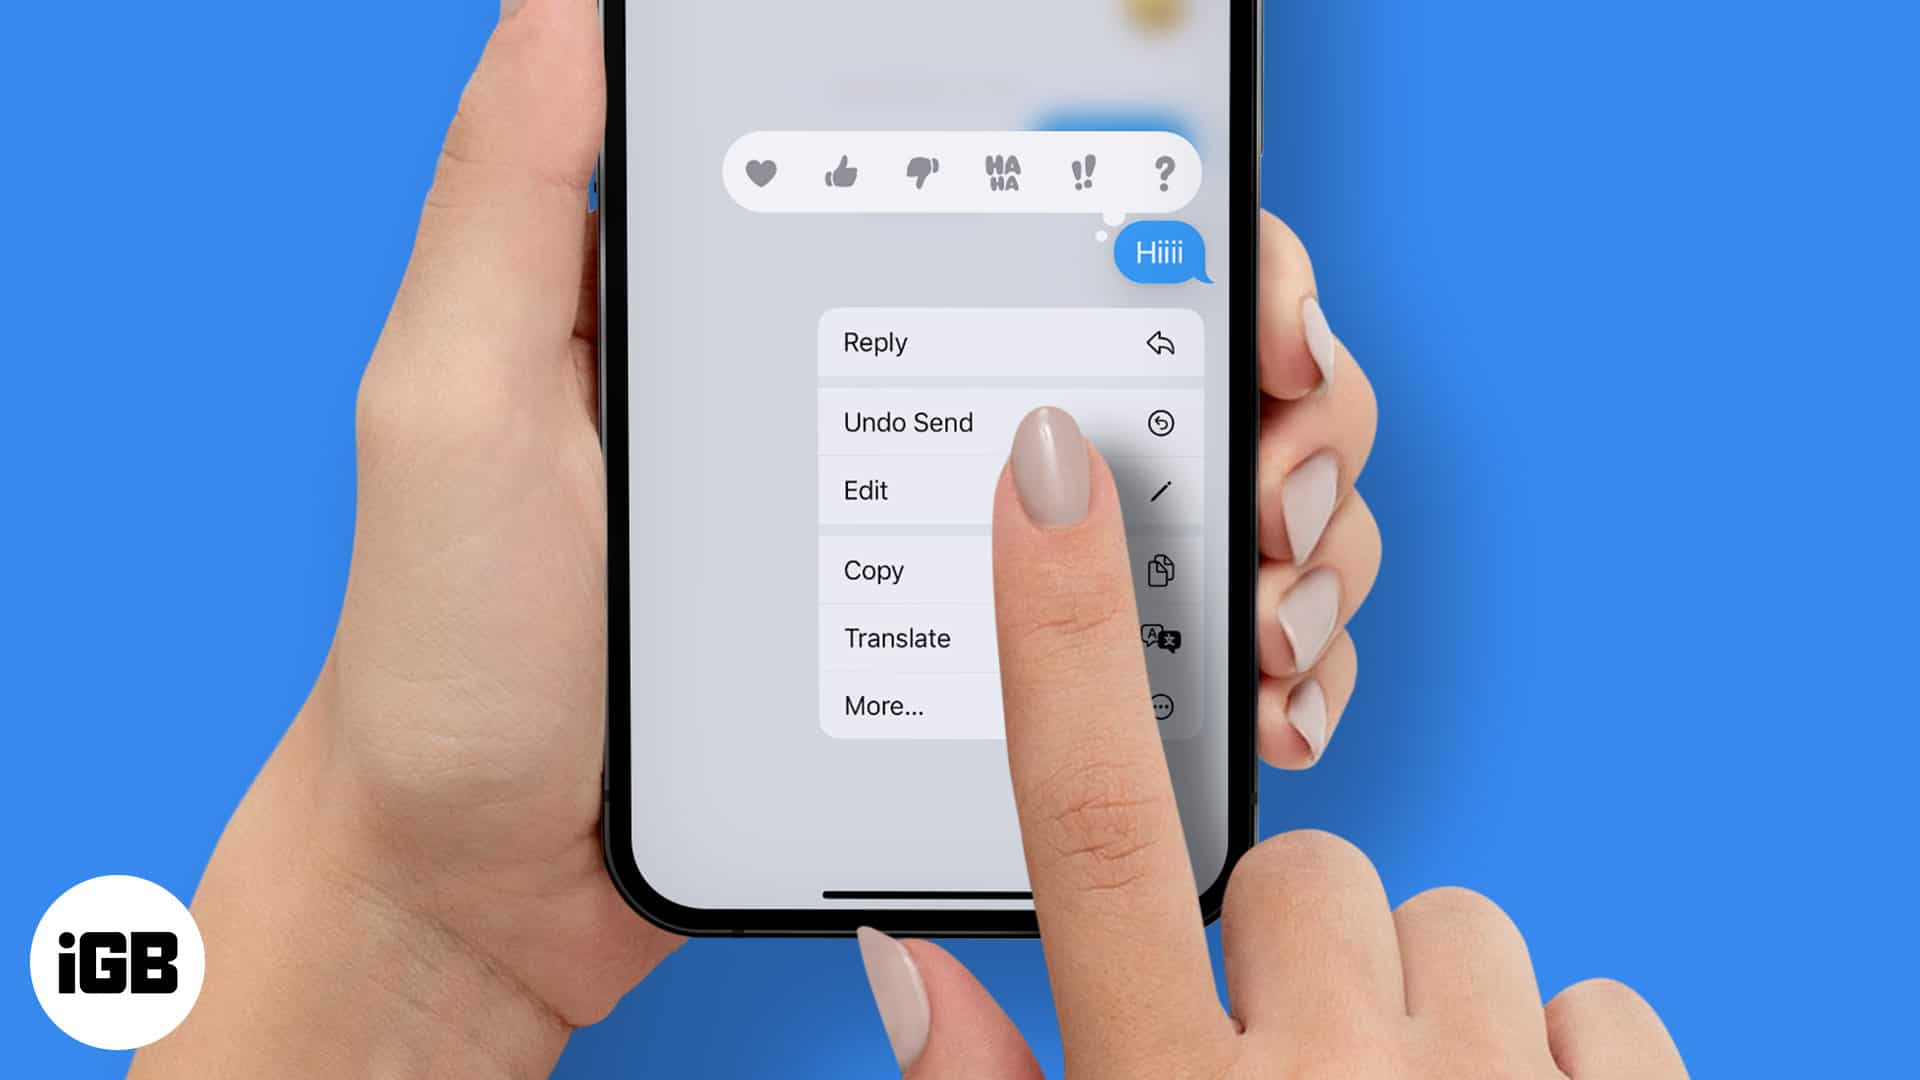The height and width of the screenshot is (1080, 1920).
Task: Tap the question mark reaction icon
Action: pyautogui.click(x=1162, y=173)
